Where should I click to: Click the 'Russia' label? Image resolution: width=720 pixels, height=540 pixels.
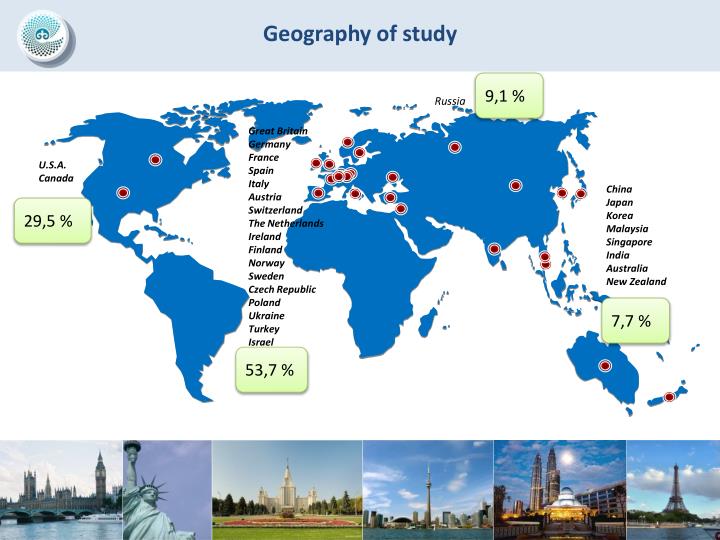click(450, 101)
